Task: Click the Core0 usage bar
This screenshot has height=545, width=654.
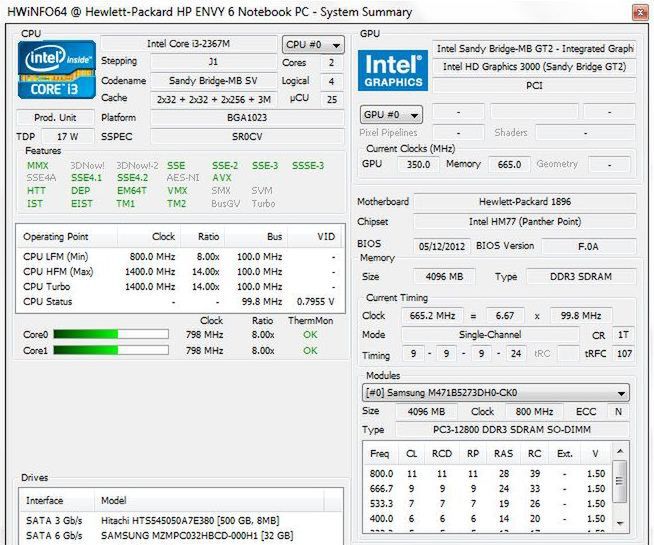Action: (111, 334)
